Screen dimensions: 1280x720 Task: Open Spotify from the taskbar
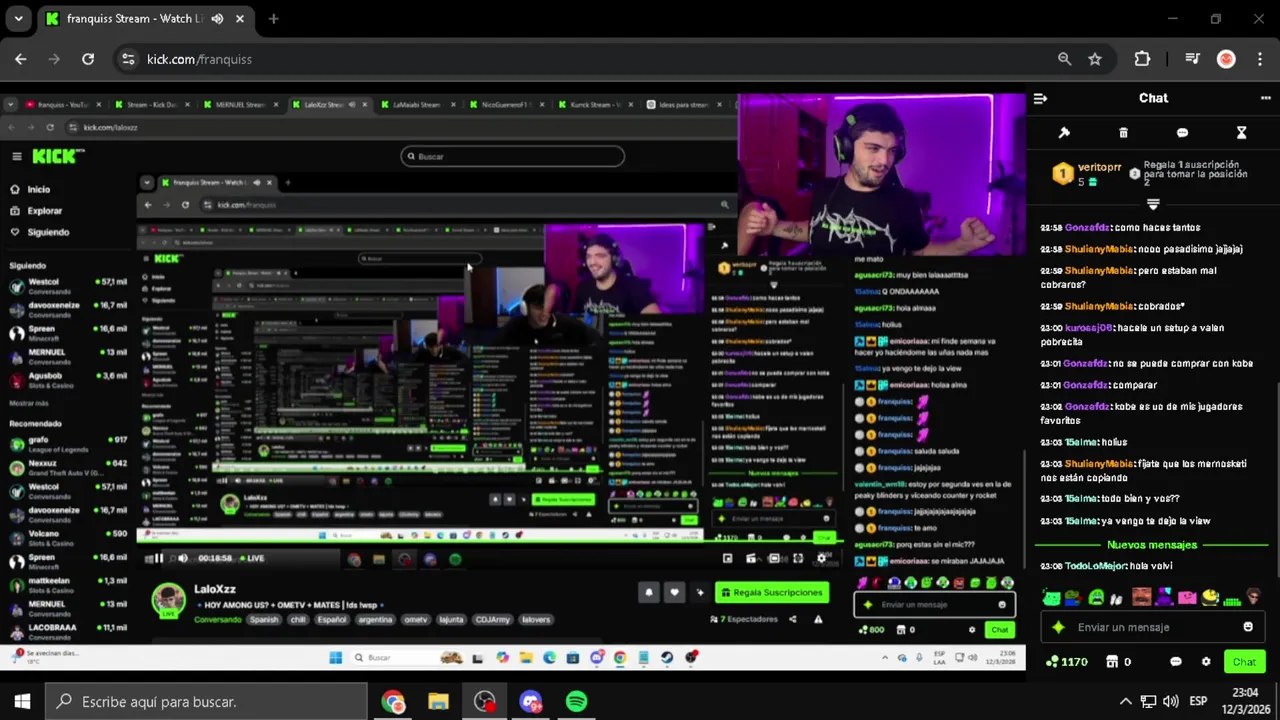click(x=576, y=701)
